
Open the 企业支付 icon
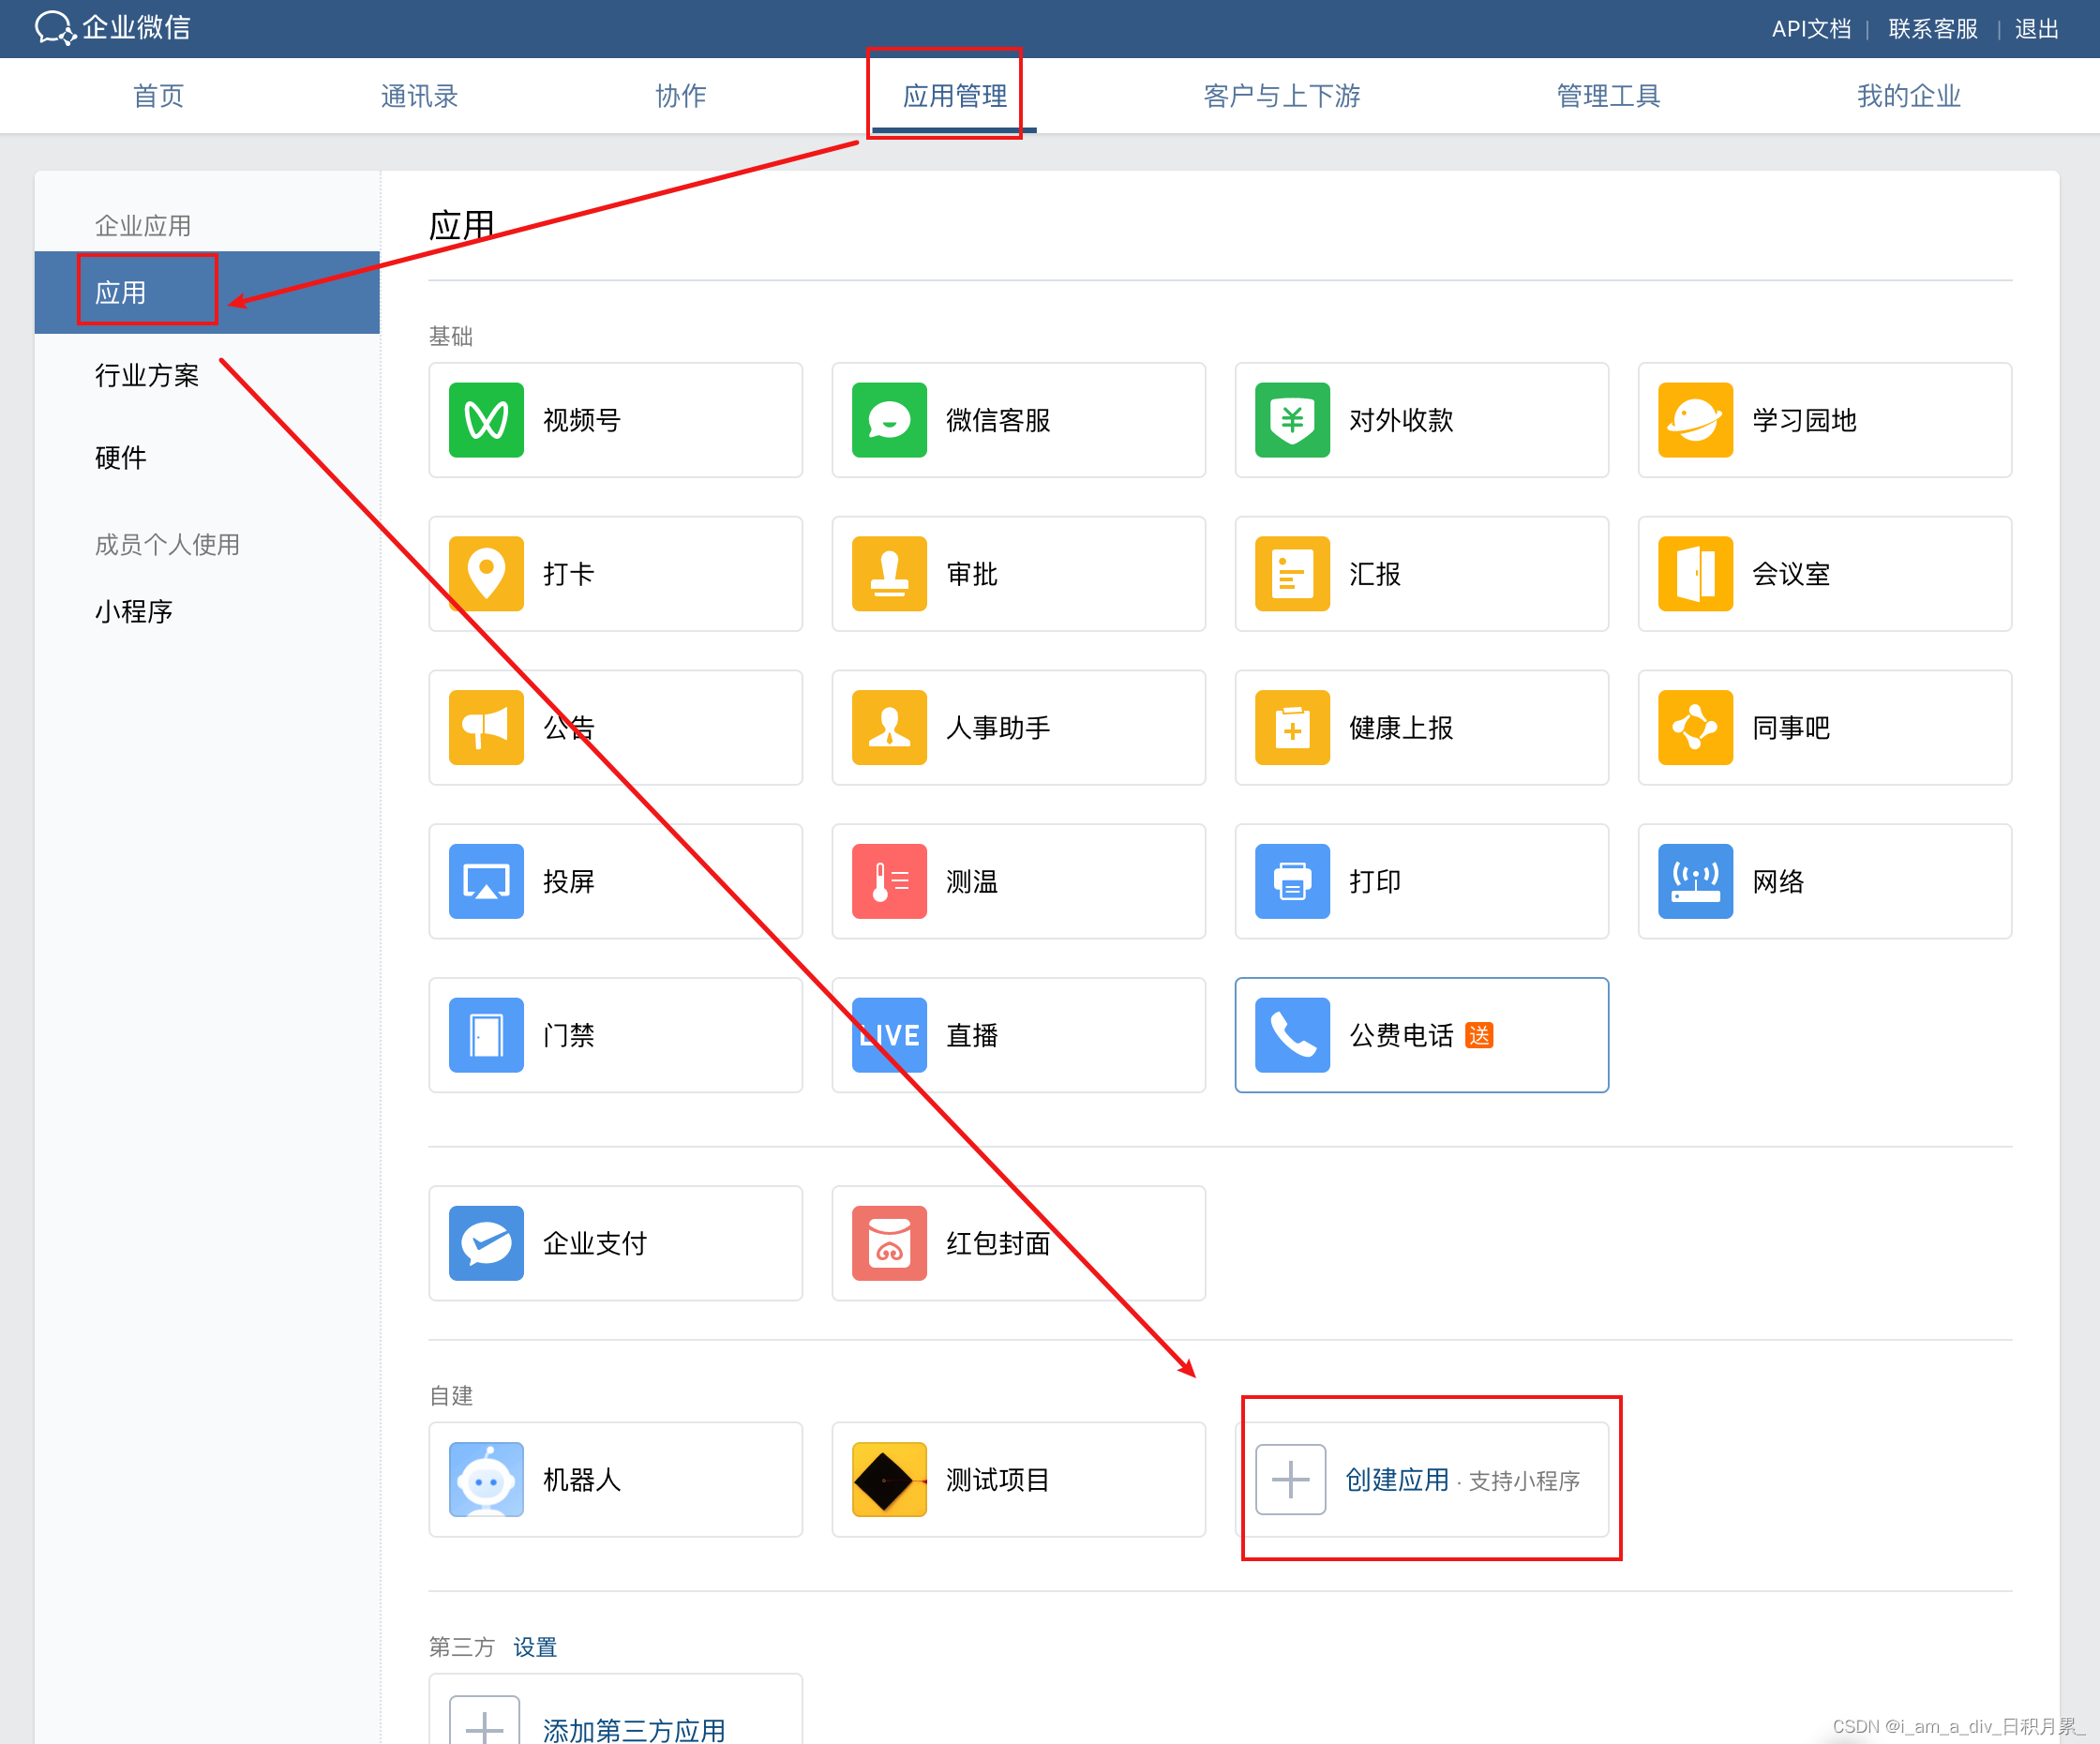[486, 1243]
